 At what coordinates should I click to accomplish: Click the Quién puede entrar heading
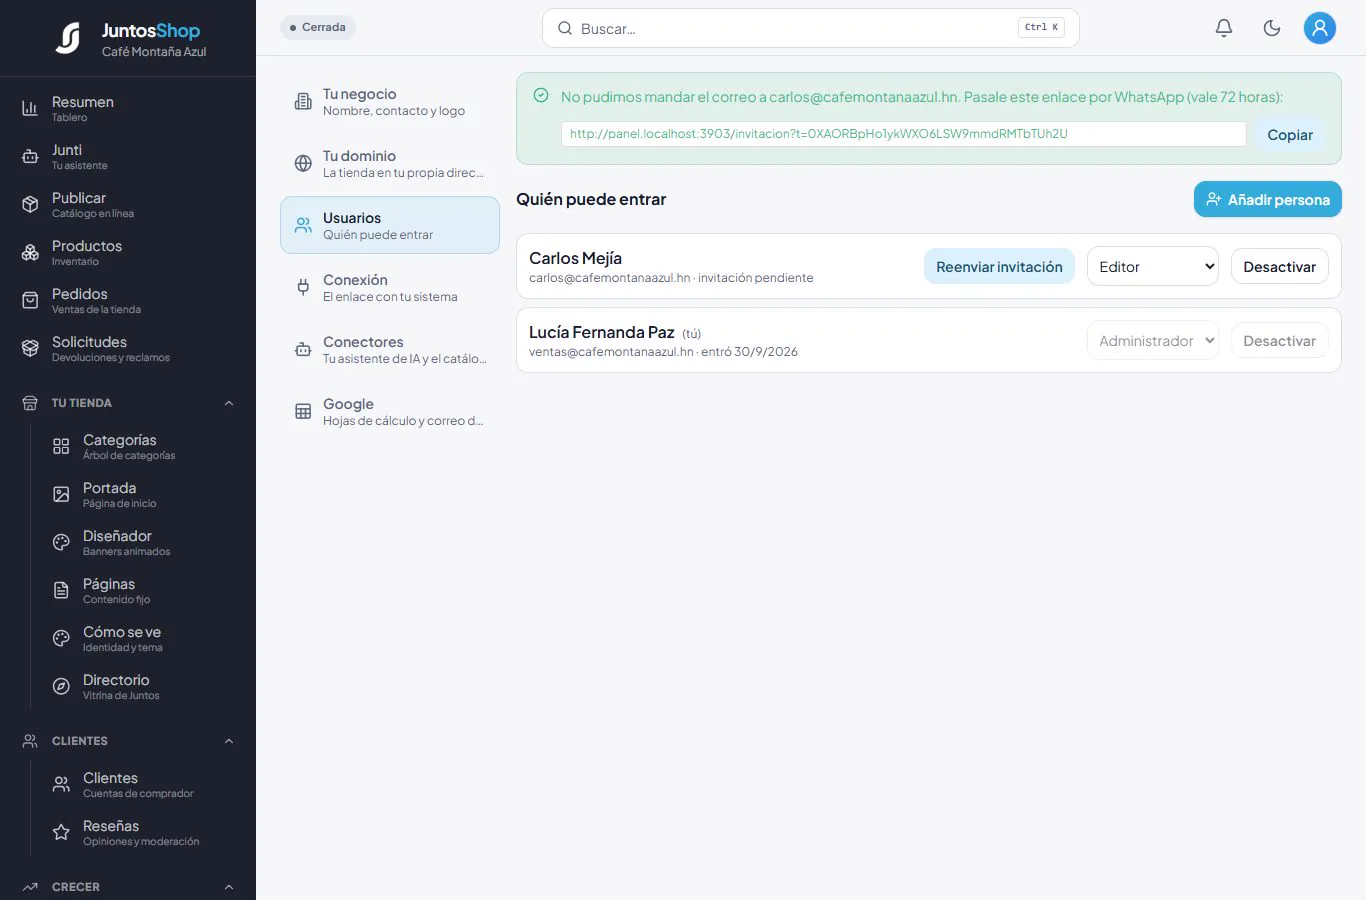591,199
